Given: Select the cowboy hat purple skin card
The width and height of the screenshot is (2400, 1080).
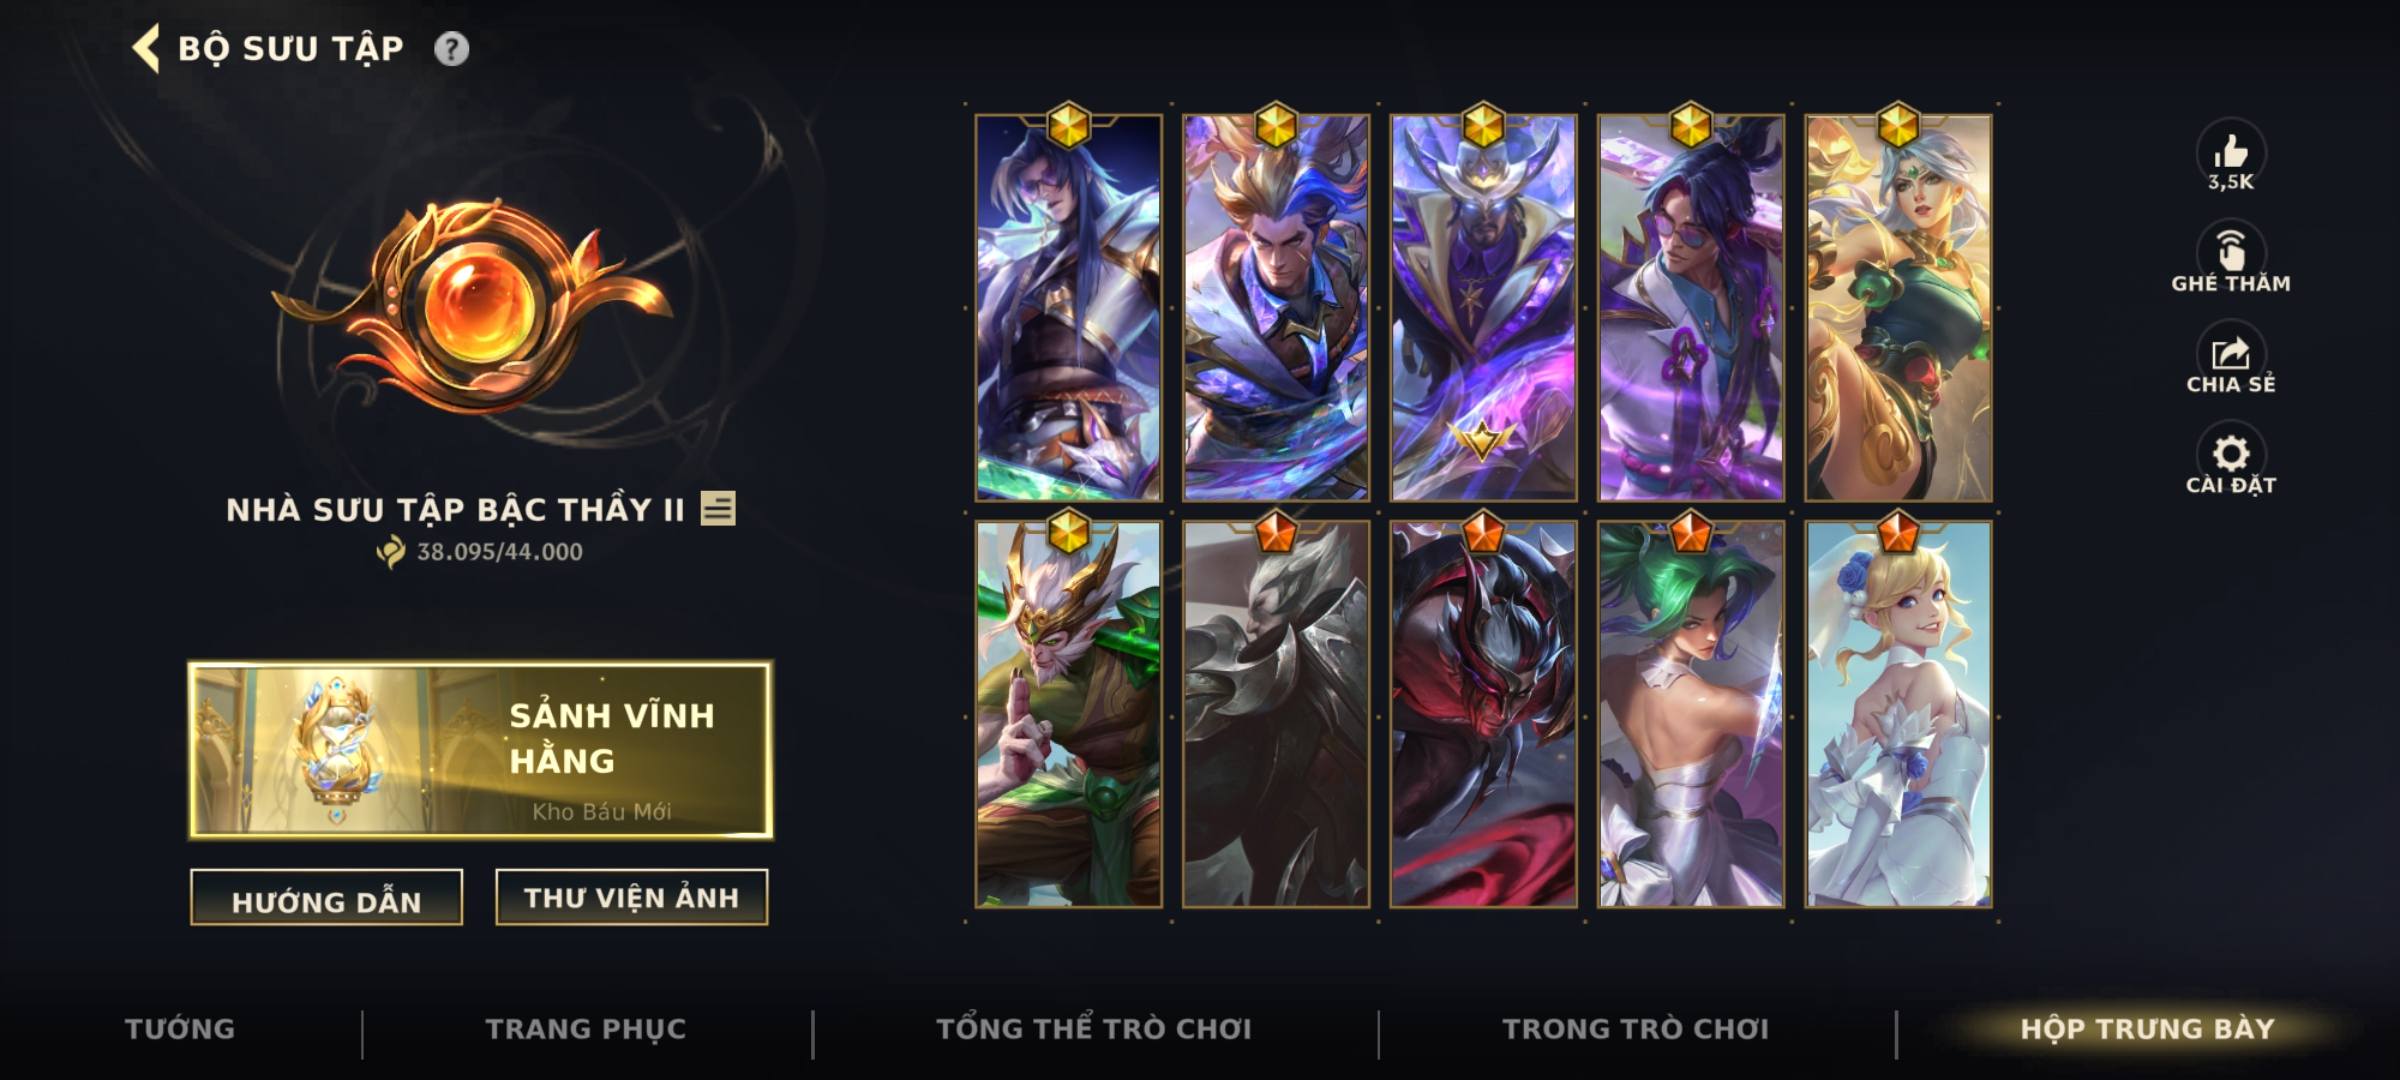Looking at the screenshot, I should coord(1484,308).
